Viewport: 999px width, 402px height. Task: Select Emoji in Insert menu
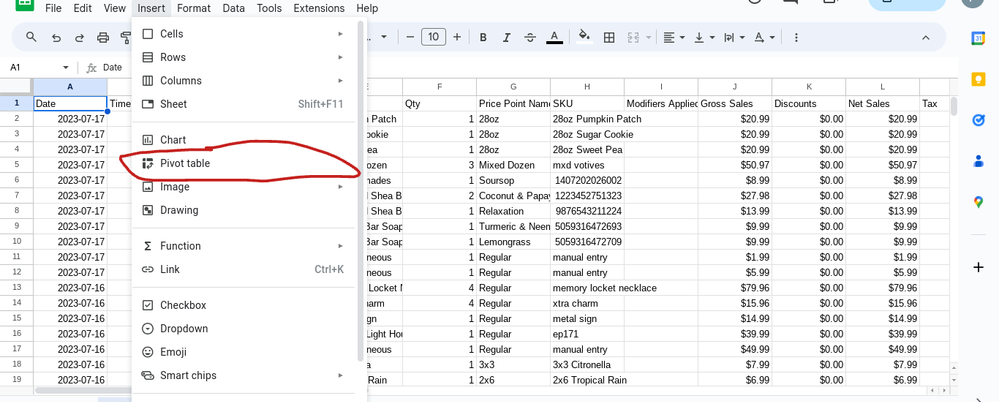[245, 352]
